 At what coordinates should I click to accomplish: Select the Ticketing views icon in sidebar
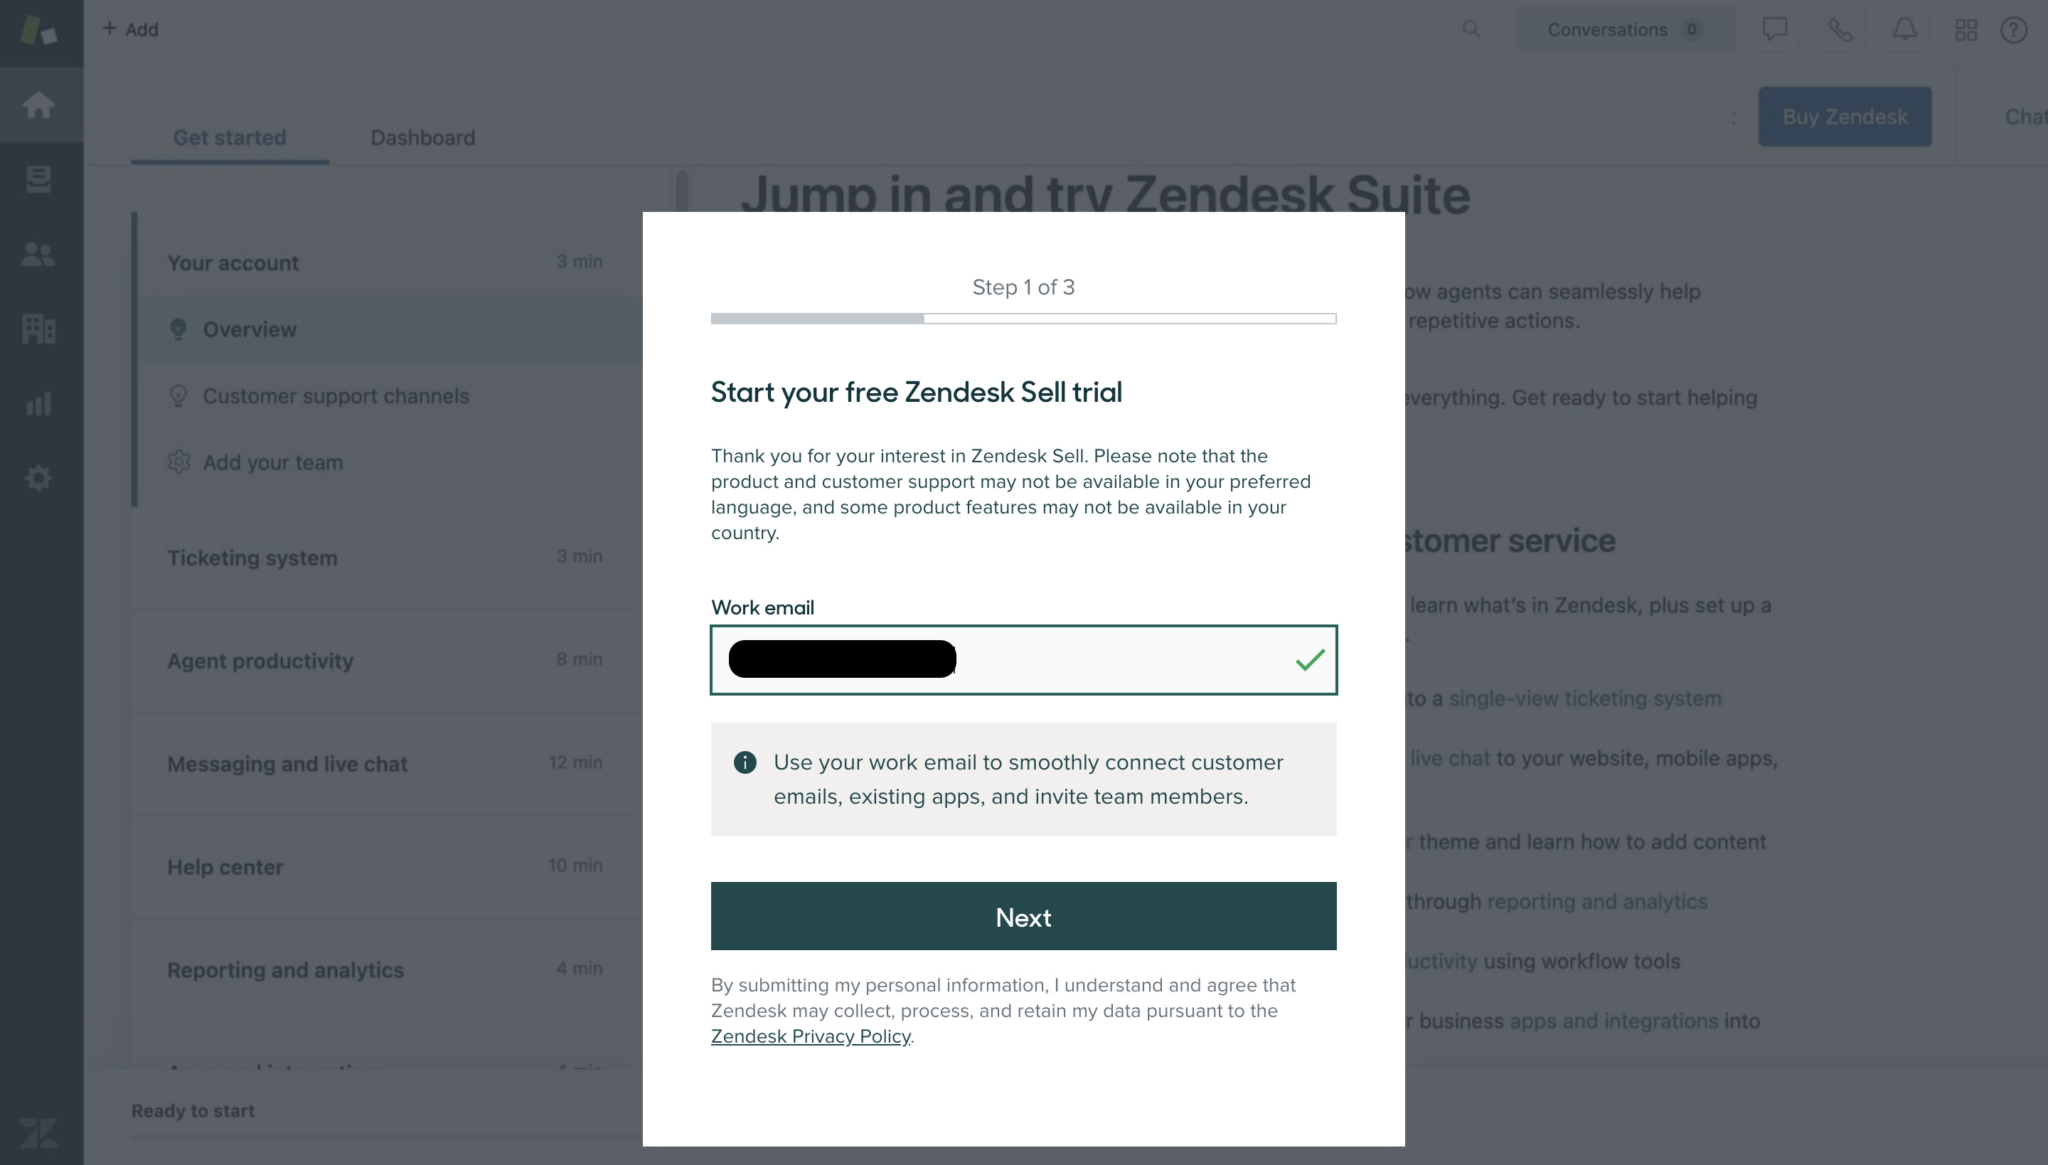tap(40, 180)
